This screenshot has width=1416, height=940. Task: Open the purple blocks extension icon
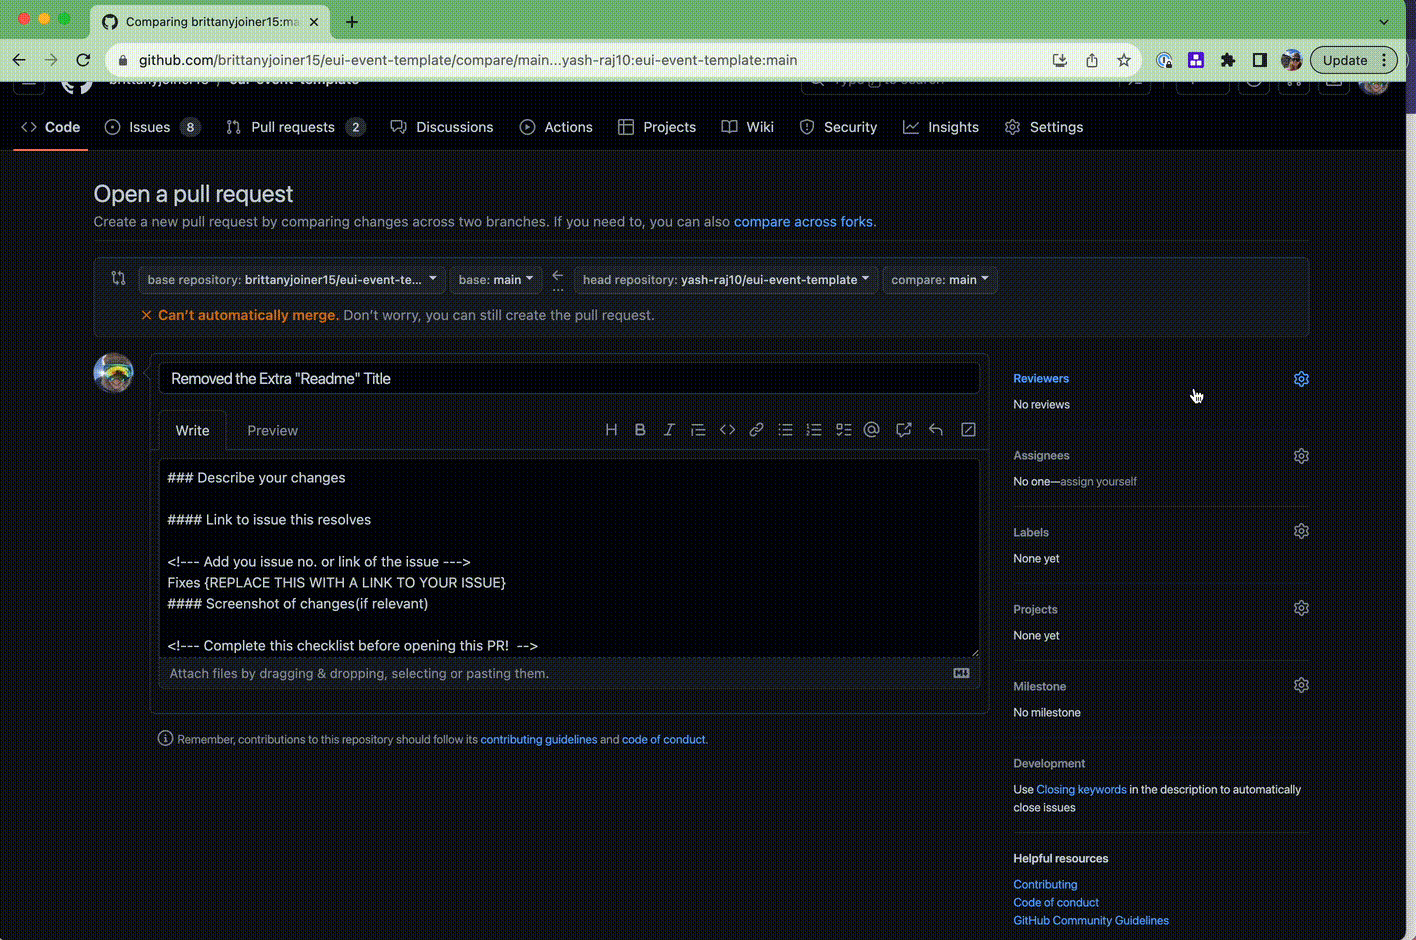click(1196, 60)
